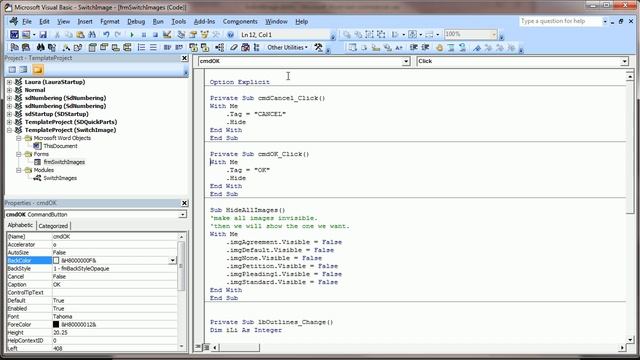This screenshot has height=360, width=640.
Task: Switch to the Categorized properties tab
Action: tap(53, 226)
